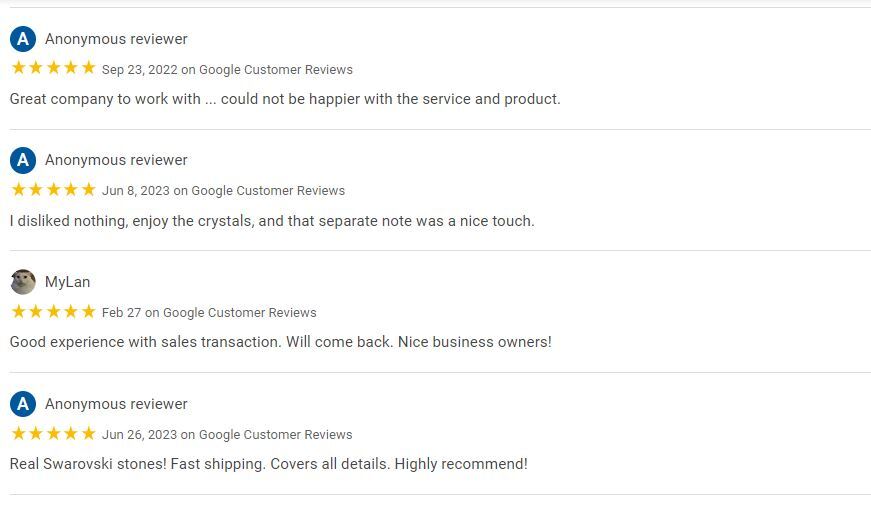Screen dimensions: 871x505
Task: Click 'Sep 23, 2022 on Google Customer Reviews'
Action: pyautogui.click(x=227, y=69)
